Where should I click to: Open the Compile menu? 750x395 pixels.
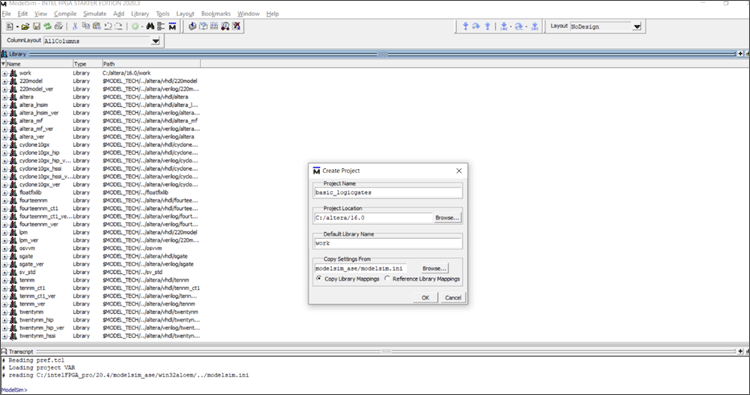[65, 14]
